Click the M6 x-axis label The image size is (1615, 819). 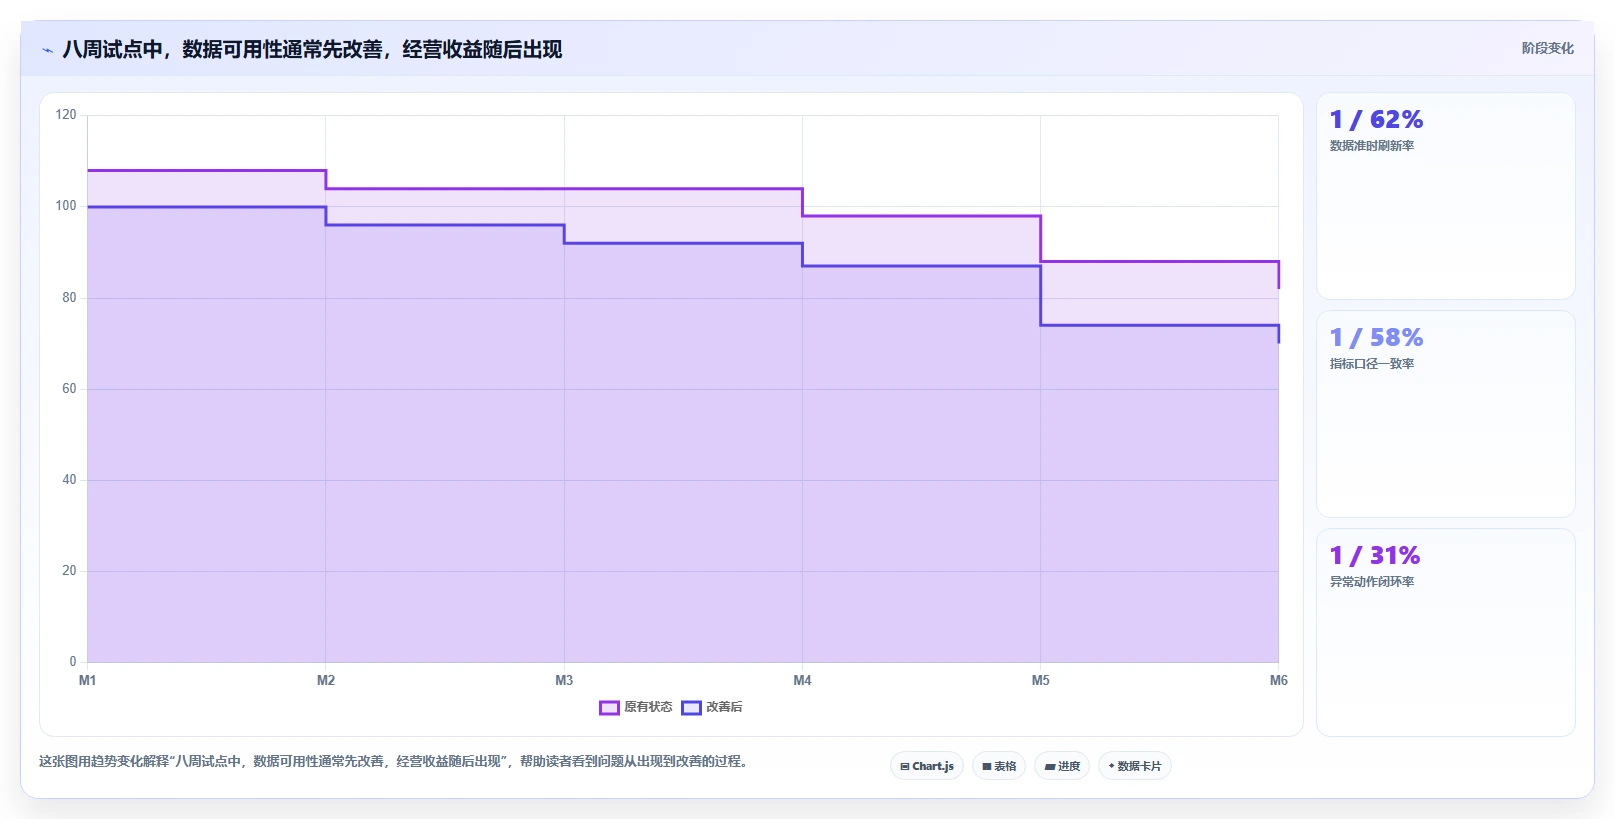1279,680
